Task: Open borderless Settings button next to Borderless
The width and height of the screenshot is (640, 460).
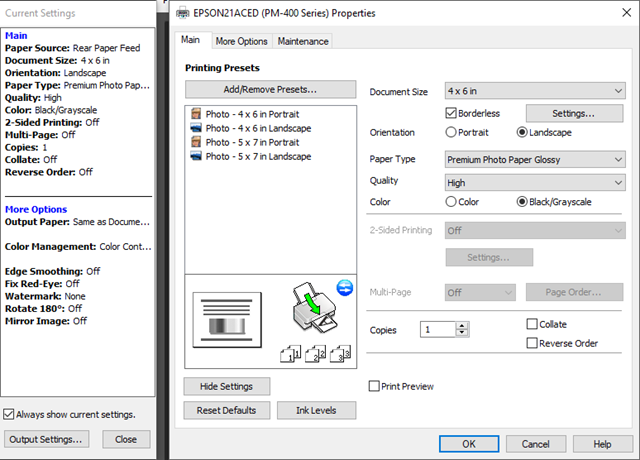Action: 574,113
